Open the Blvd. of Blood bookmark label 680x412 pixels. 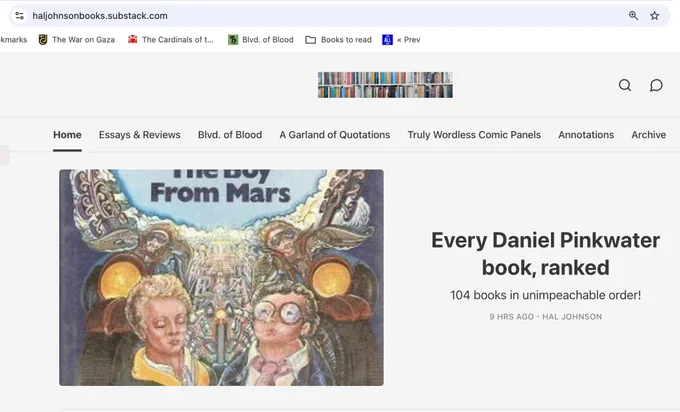click(268, 40)
